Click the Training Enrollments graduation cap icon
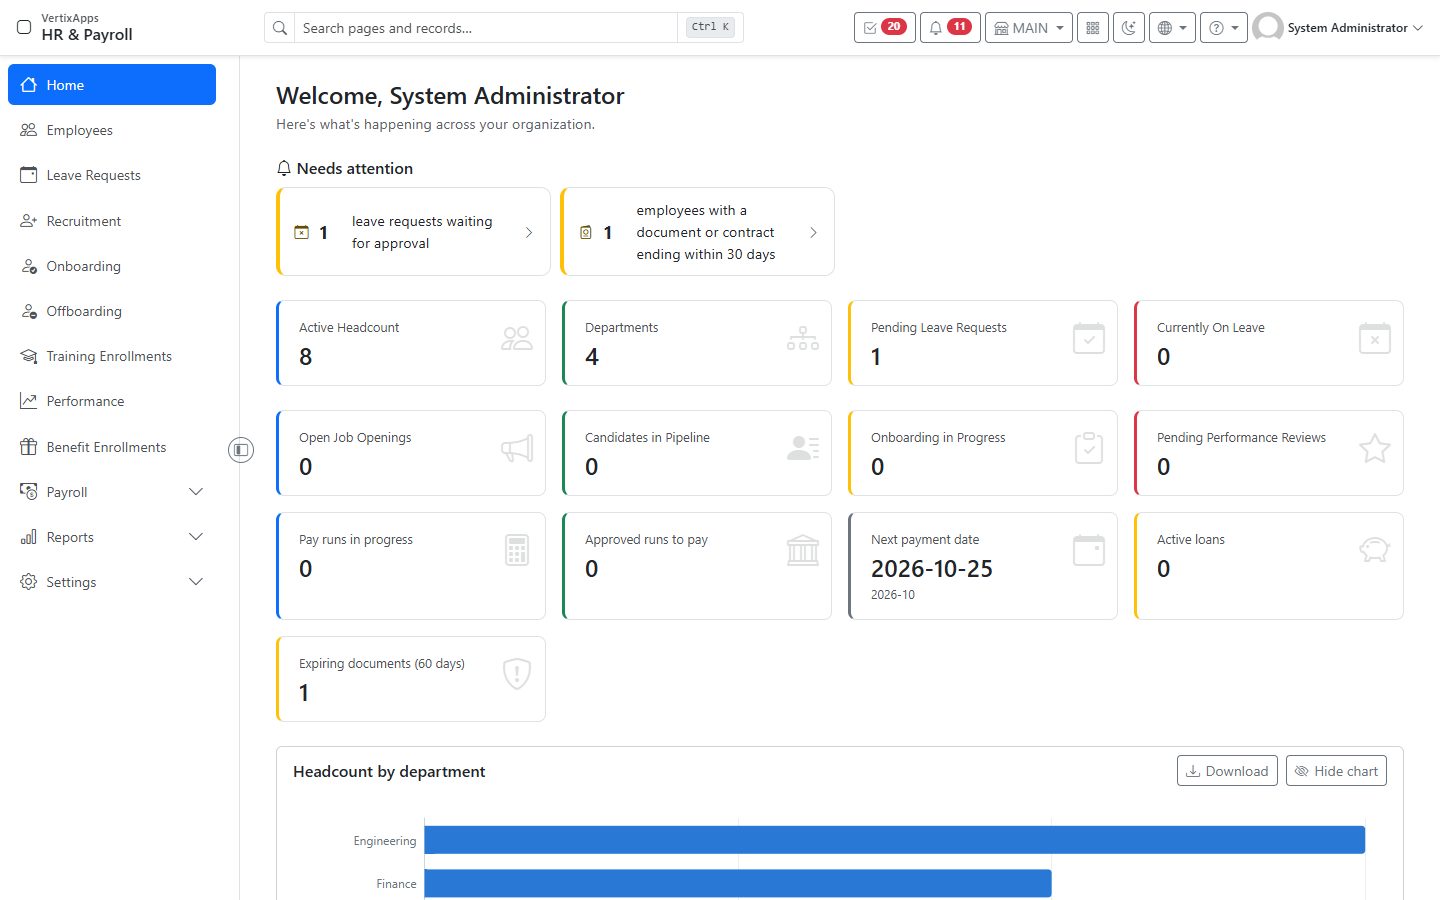Viewport: 1440px width, 900px height. pyautogui.click(x=29, y=356)
